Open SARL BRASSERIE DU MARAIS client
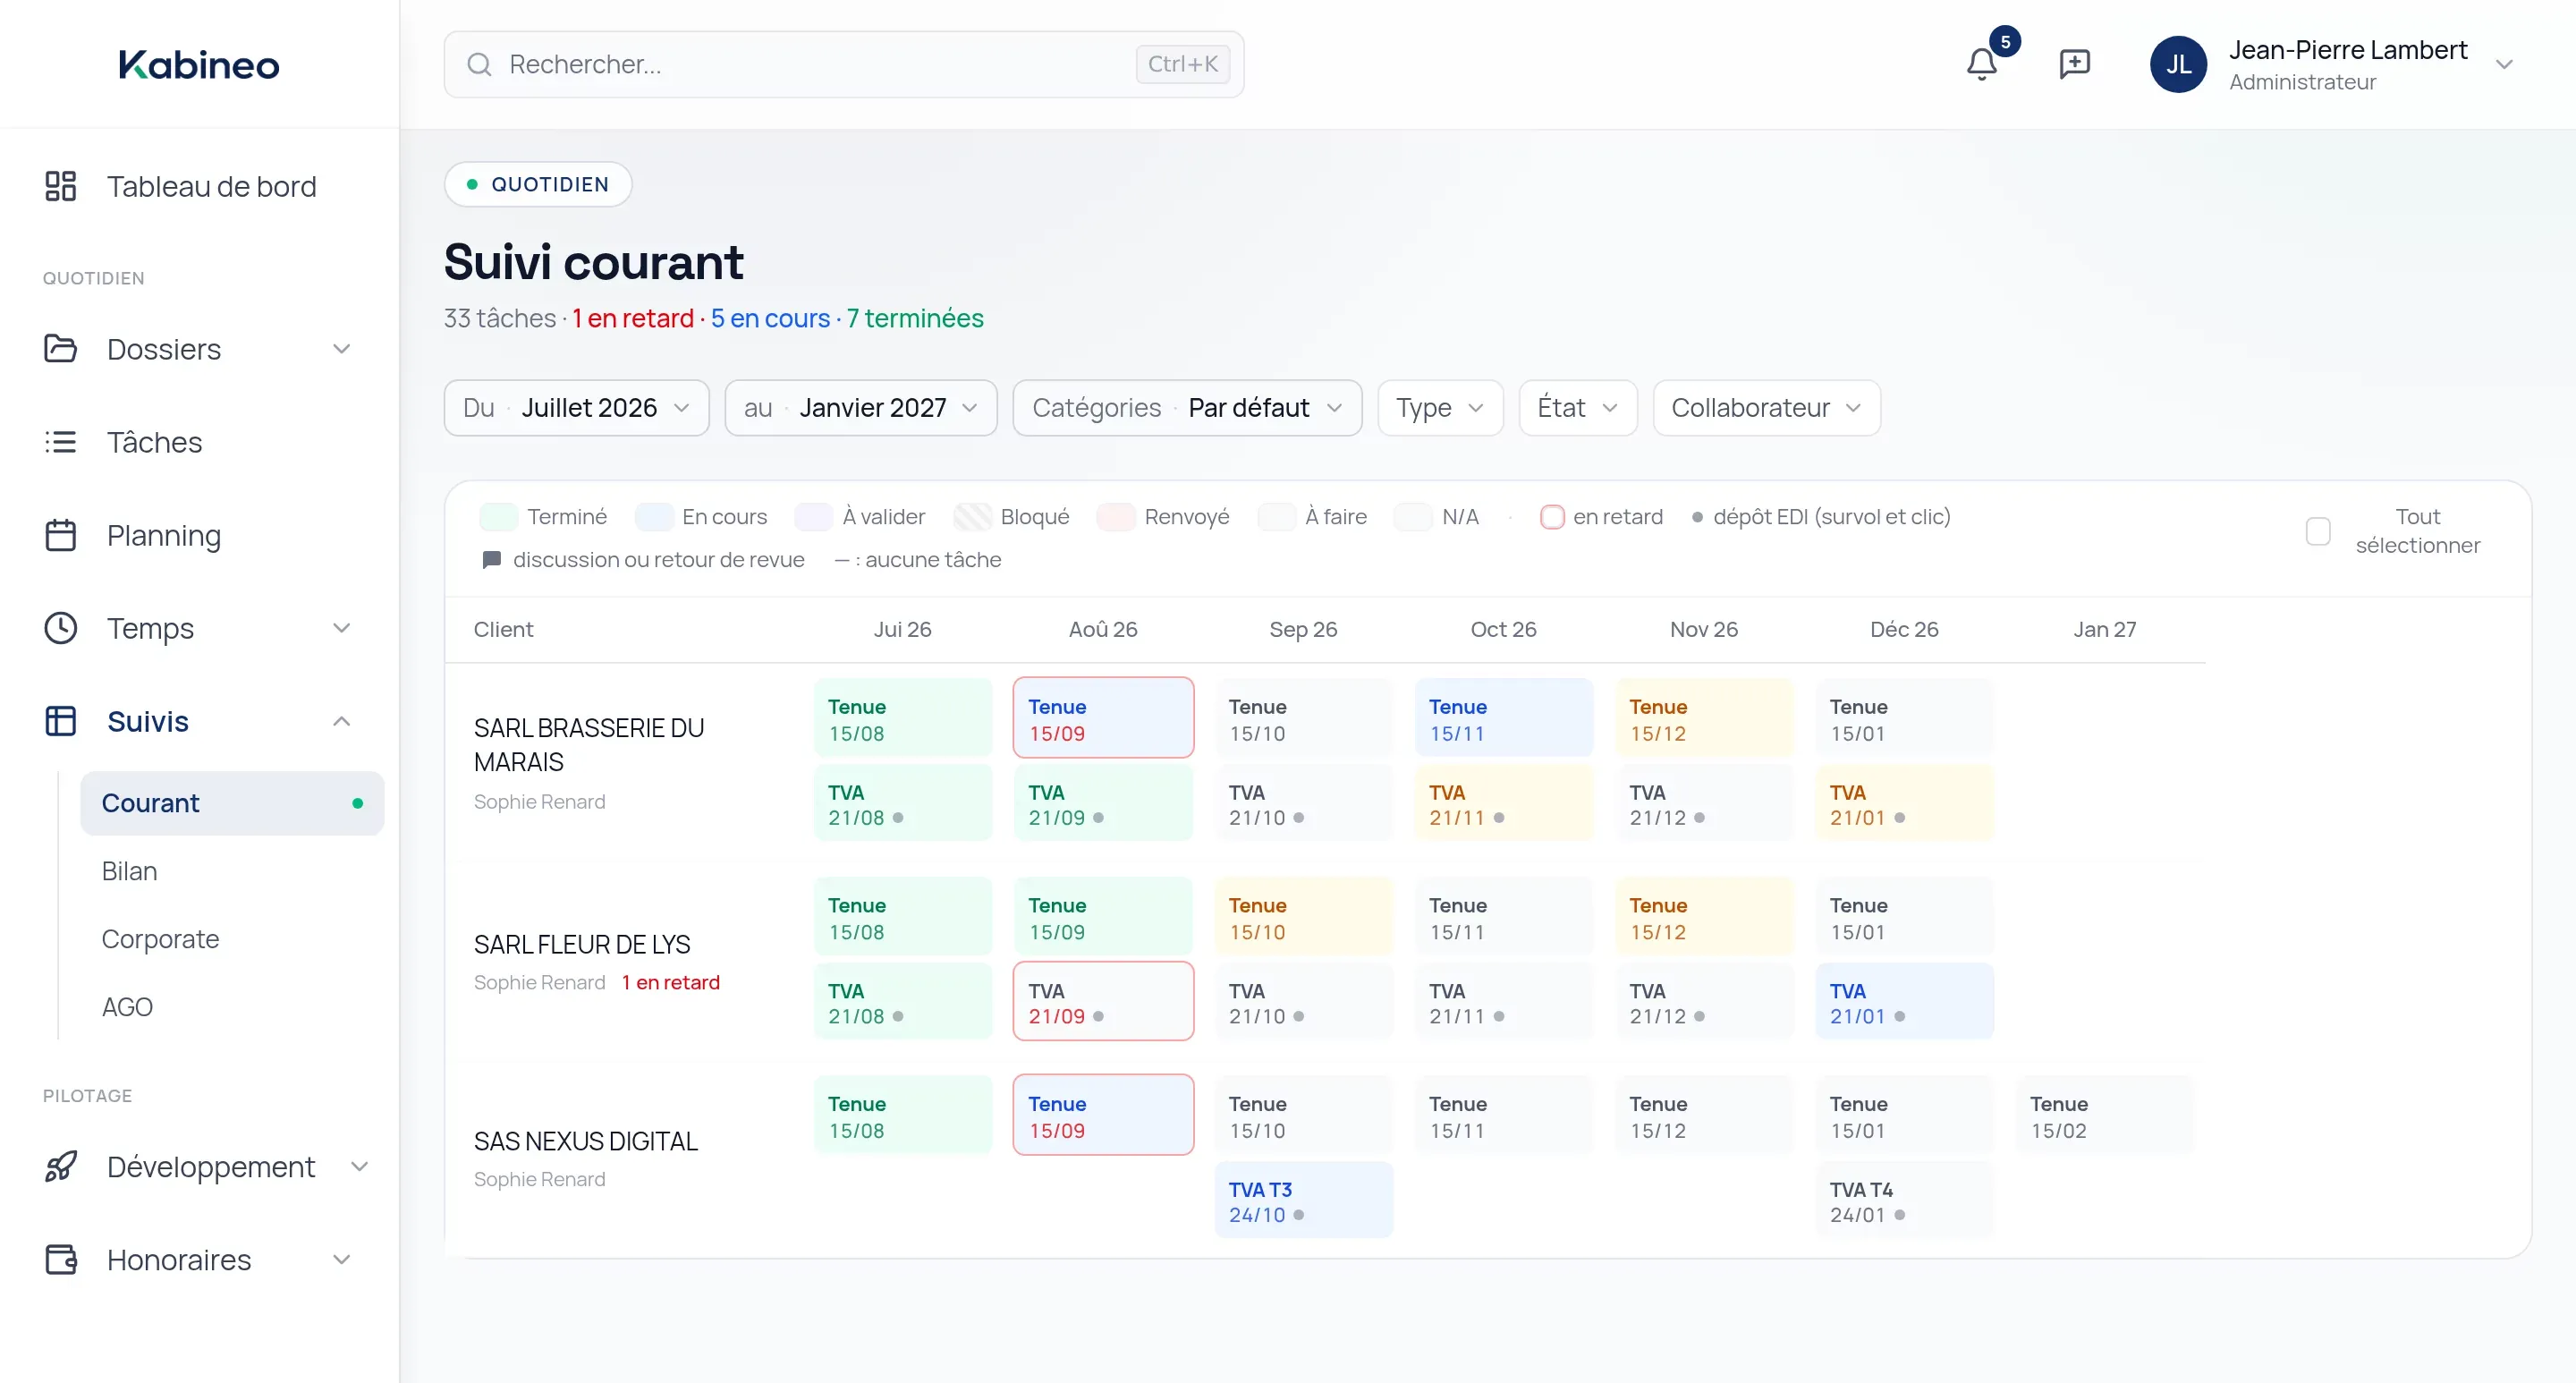The width and height of the screenshot is (2576, 1383). (589, 745)
